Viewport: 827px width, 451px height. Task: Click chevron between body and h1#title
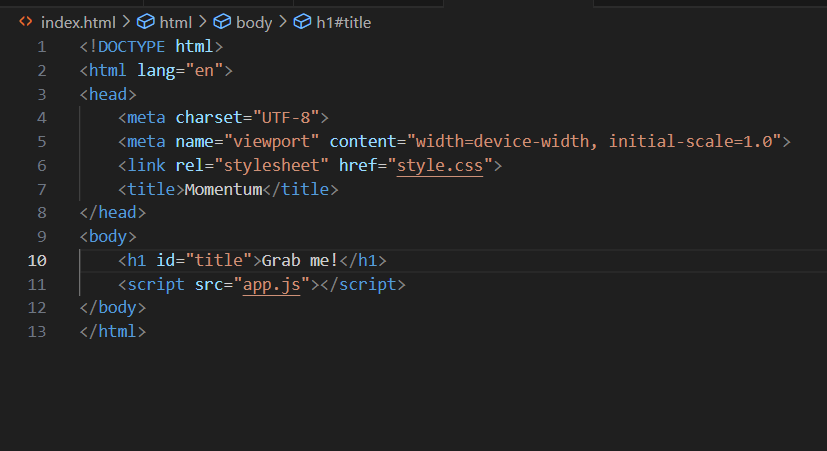[x=283, y=22]
